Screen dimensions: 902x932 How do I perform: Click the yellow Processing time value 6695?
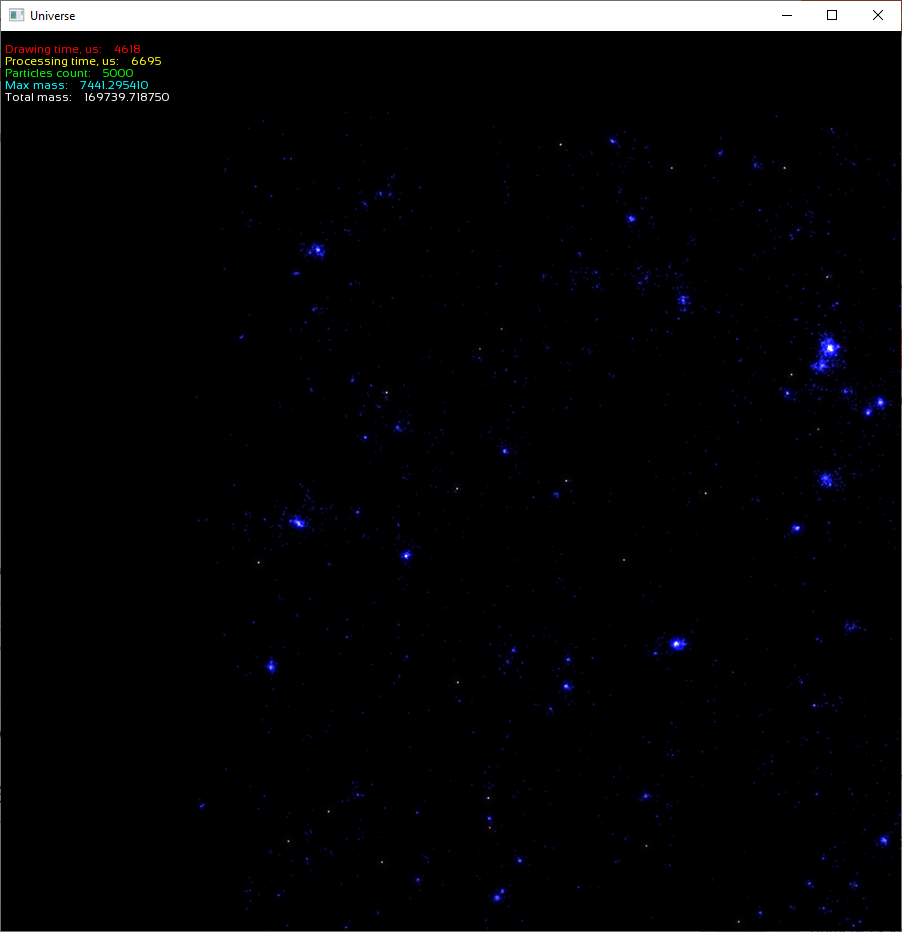pos(148,61)
